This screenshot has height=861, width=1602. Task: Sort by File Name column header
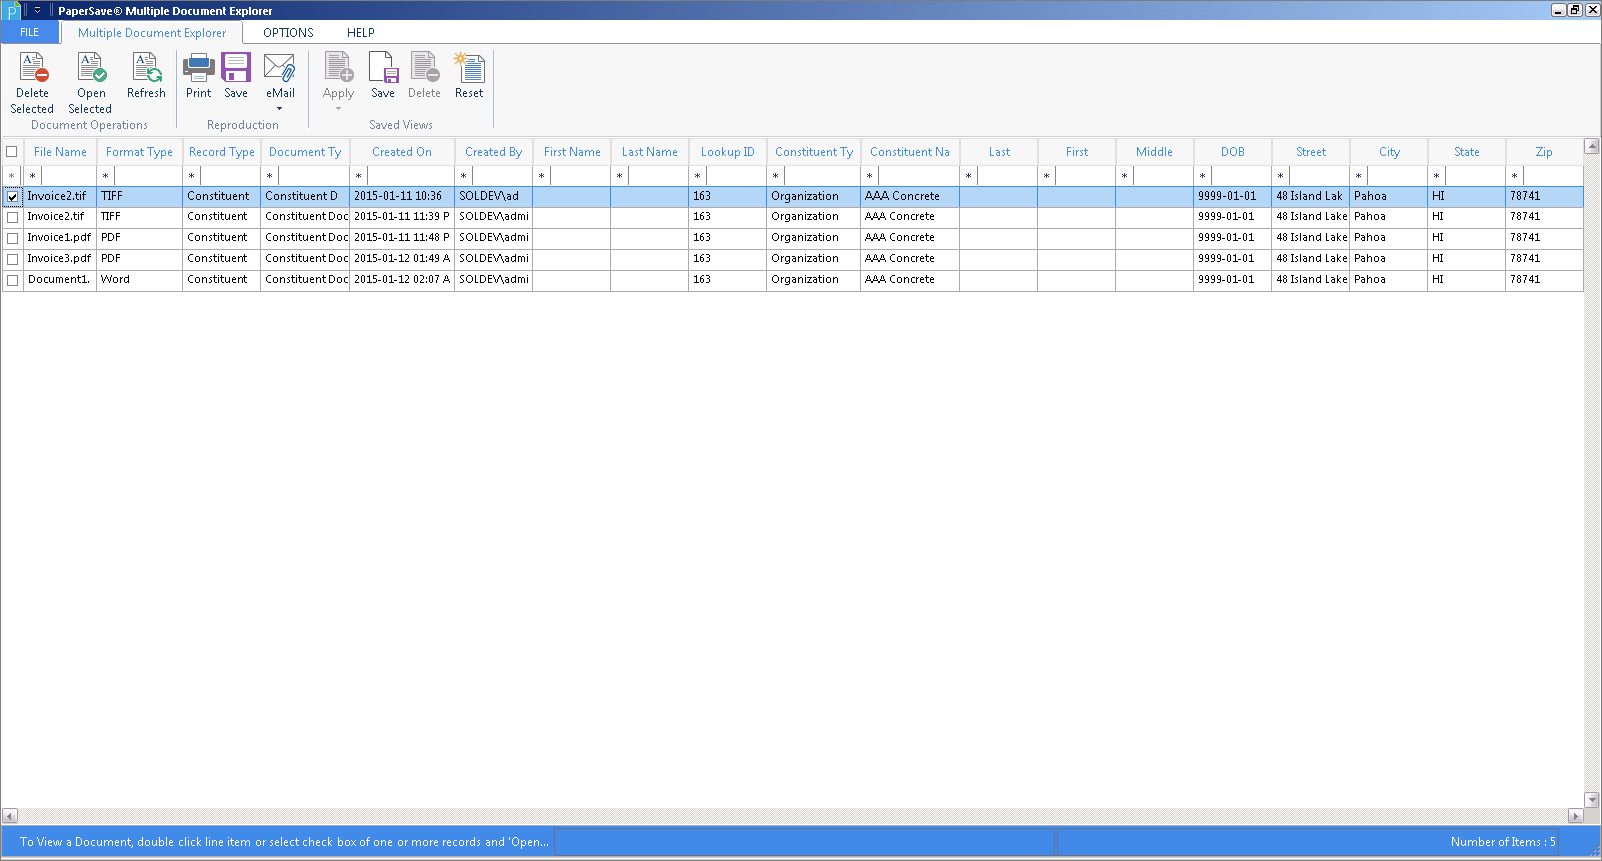click(60, 152)
